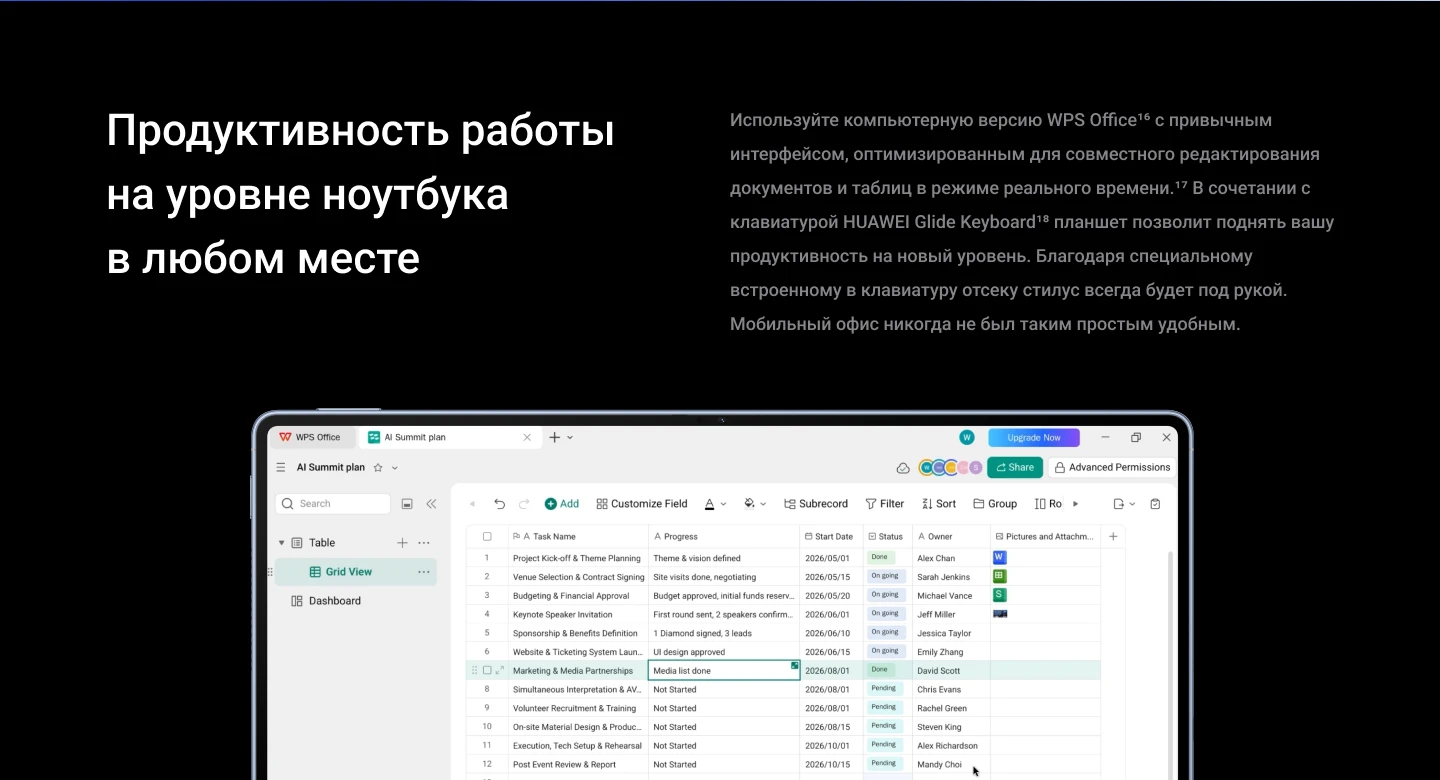The image size is (1440, 780).
Task: Open Dashboard in the sidebar
Action: pyautogui.click(x=326, y=601)
